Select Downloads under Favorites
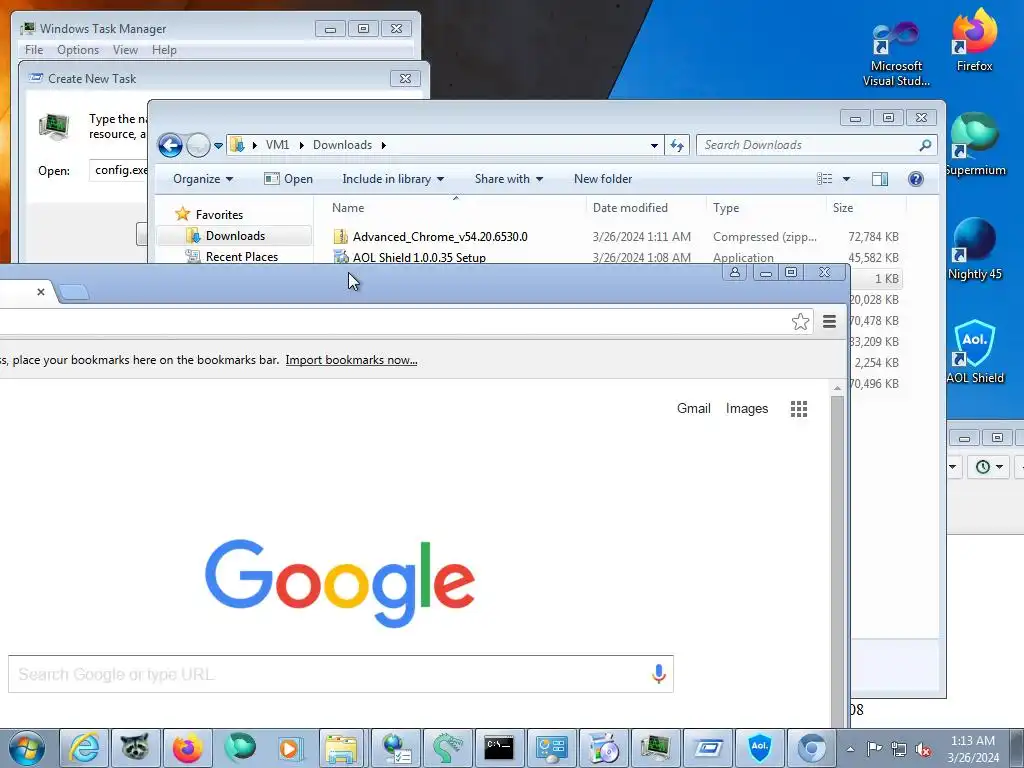The image size is (1024, 768). click(x=234, y=236)
